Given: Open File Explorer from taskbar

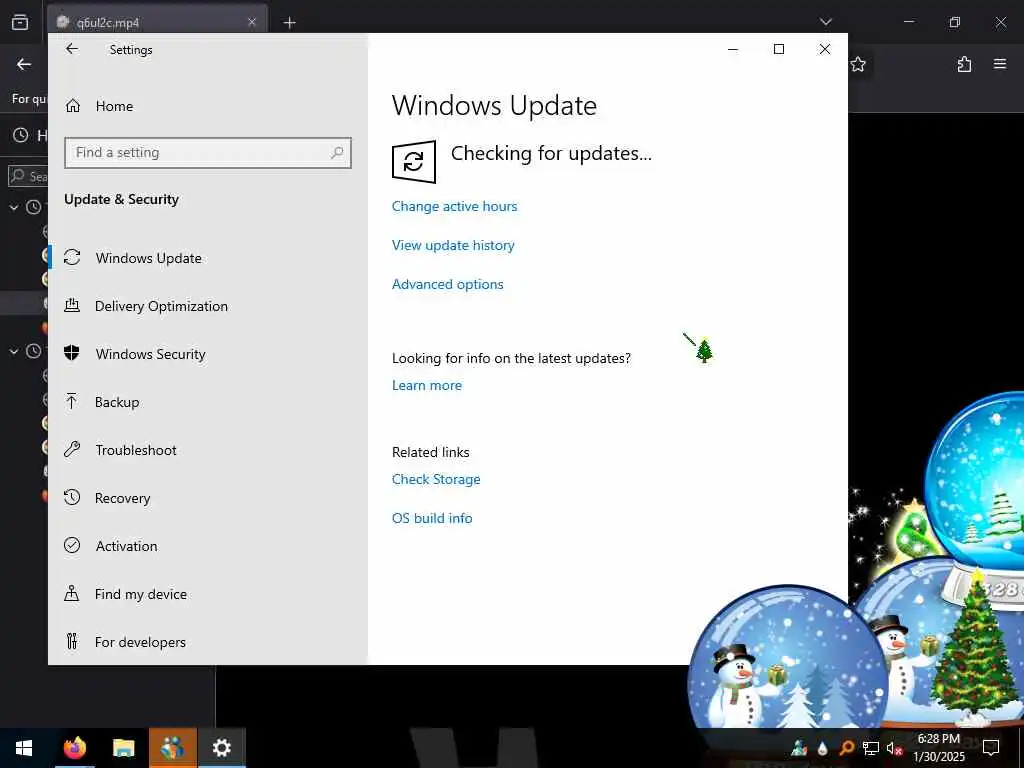Looking at the screenshot, I should (x=123, y=748).
